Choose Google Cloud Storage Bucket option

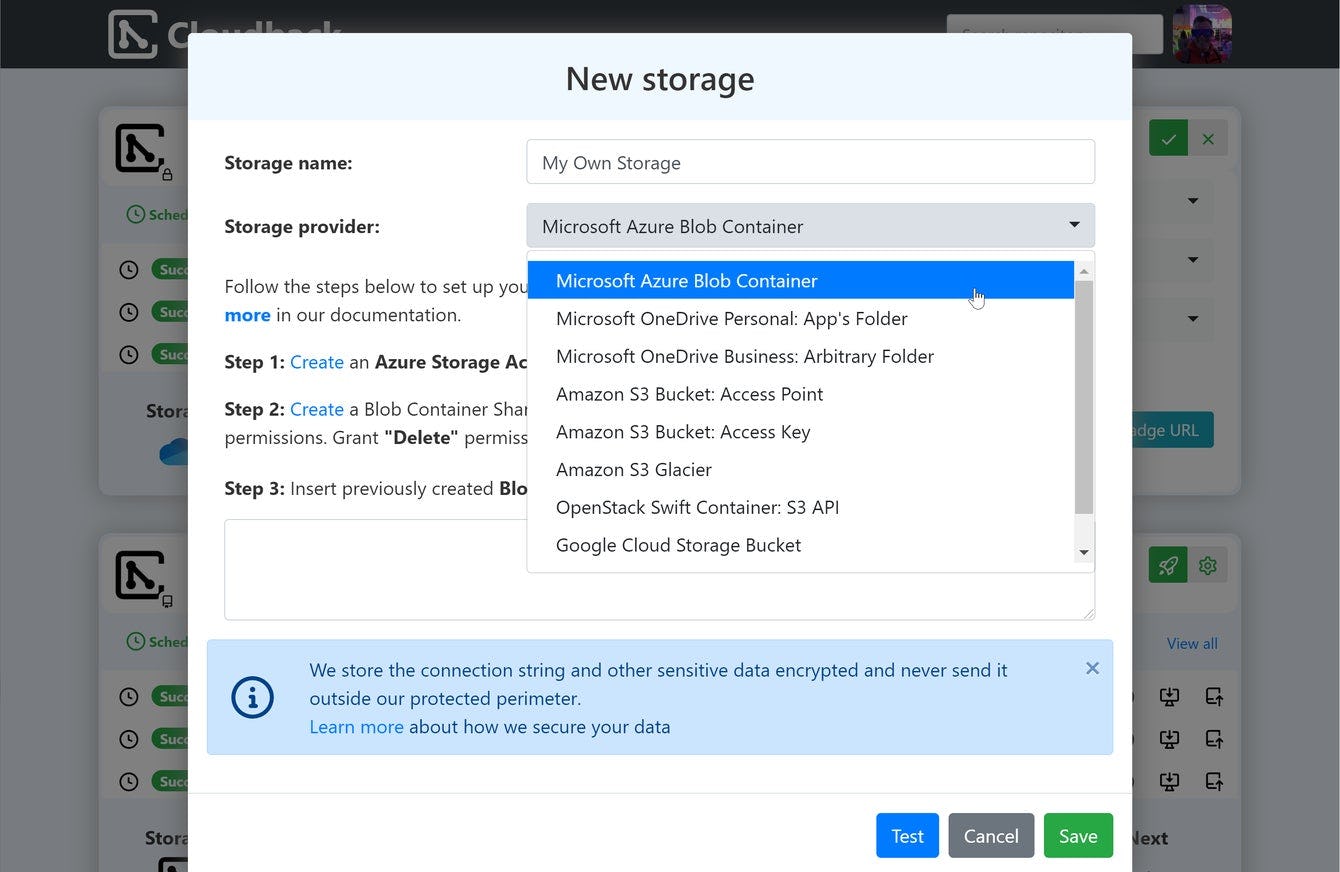click(678, 545)
